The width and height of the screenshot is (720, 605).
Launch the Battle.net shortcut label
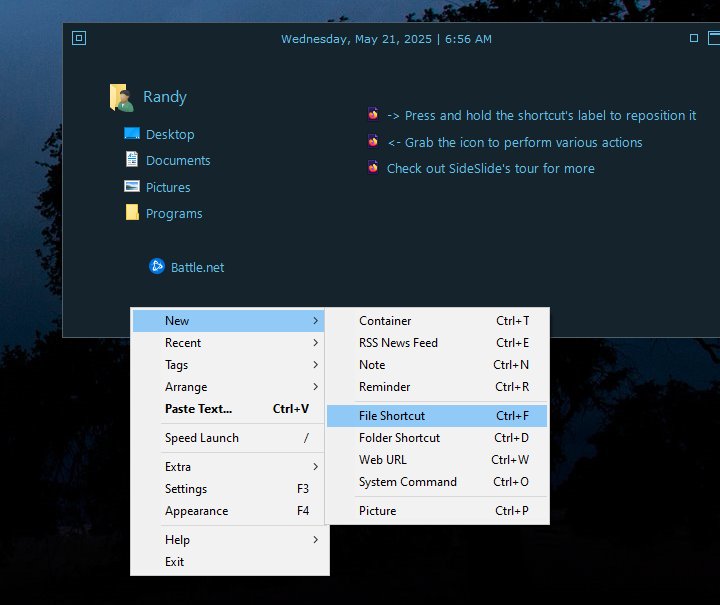point(197,268)
